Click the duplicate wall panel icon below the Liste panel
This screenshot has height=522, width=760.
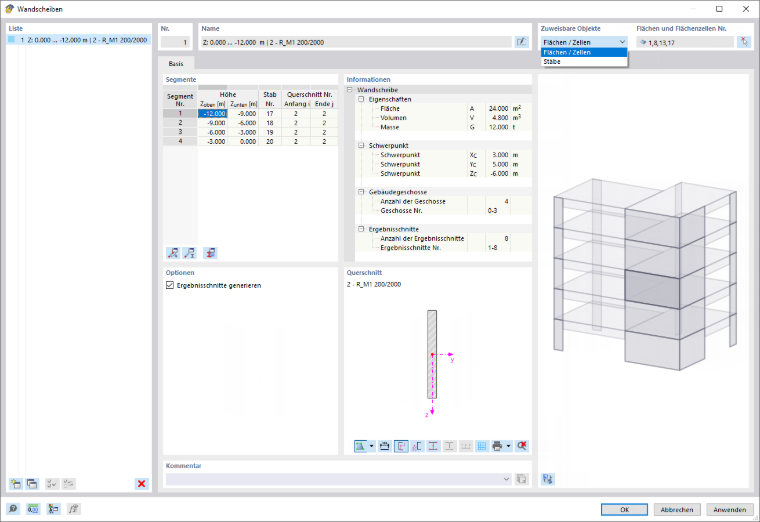(32, 483)
